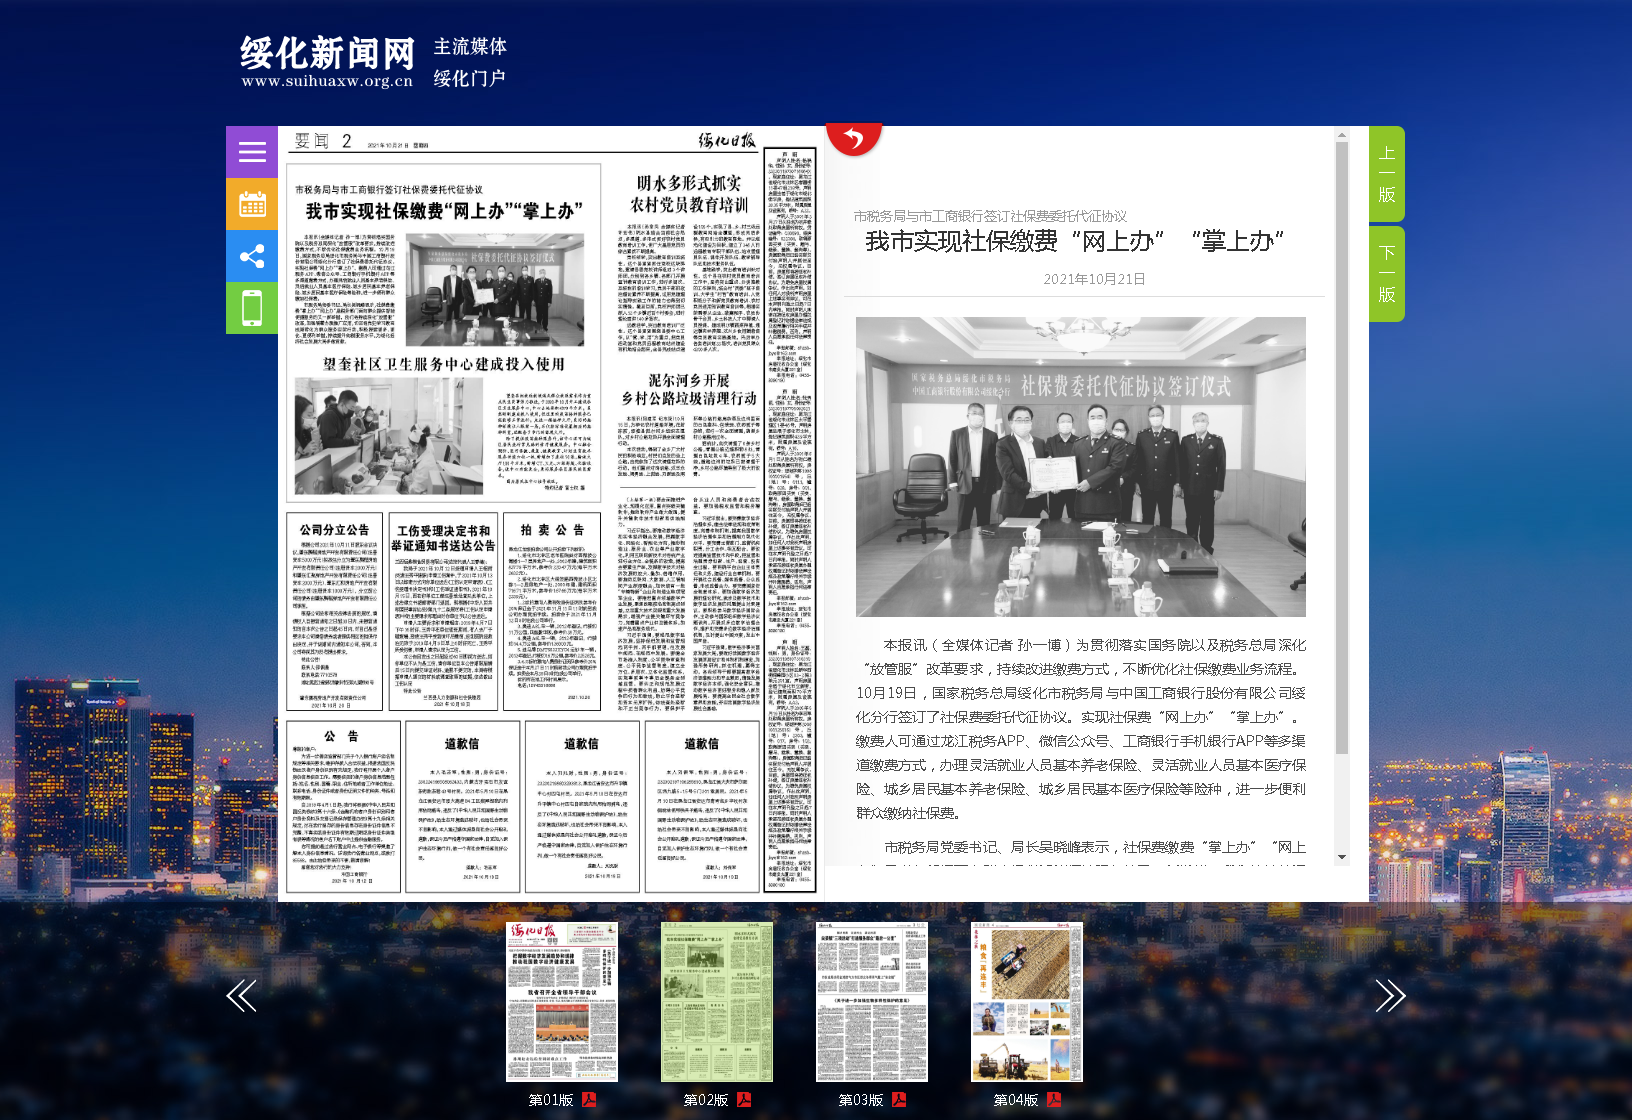Click the signing ceremony photo in article
This screenshot has width=1632, height=1120.
(1080, 466)
